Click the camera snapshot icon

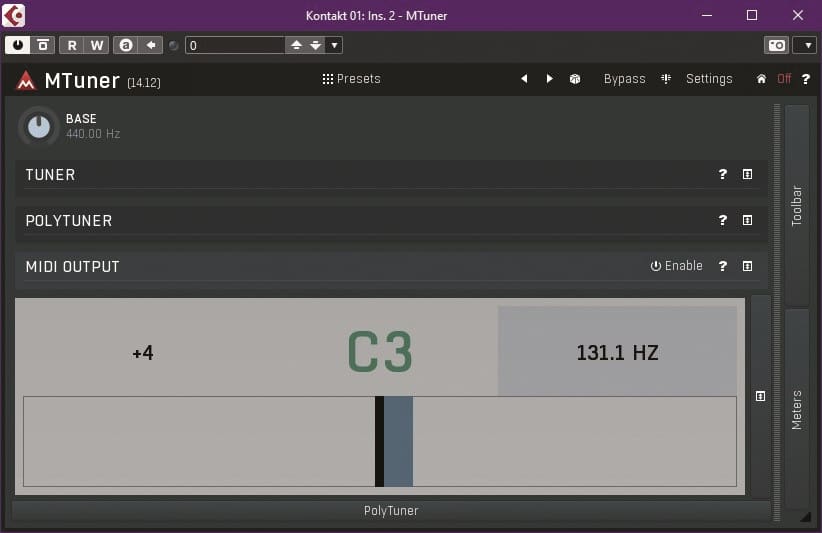click(776, 45)
